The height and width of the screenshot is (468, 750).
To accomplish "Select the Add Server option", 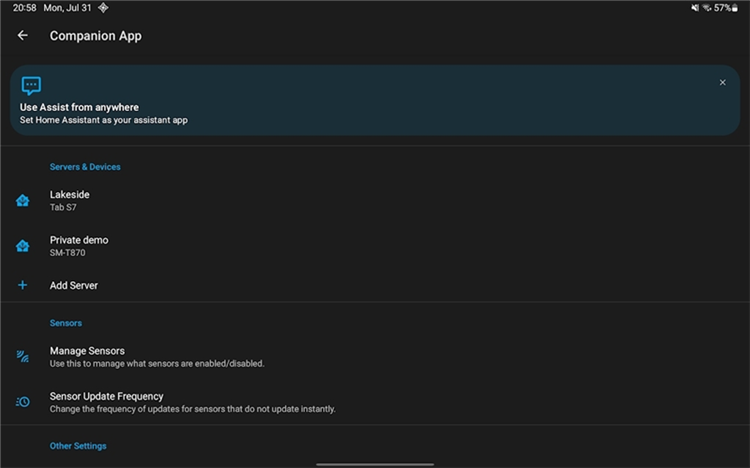I will [x=74, y=286].
